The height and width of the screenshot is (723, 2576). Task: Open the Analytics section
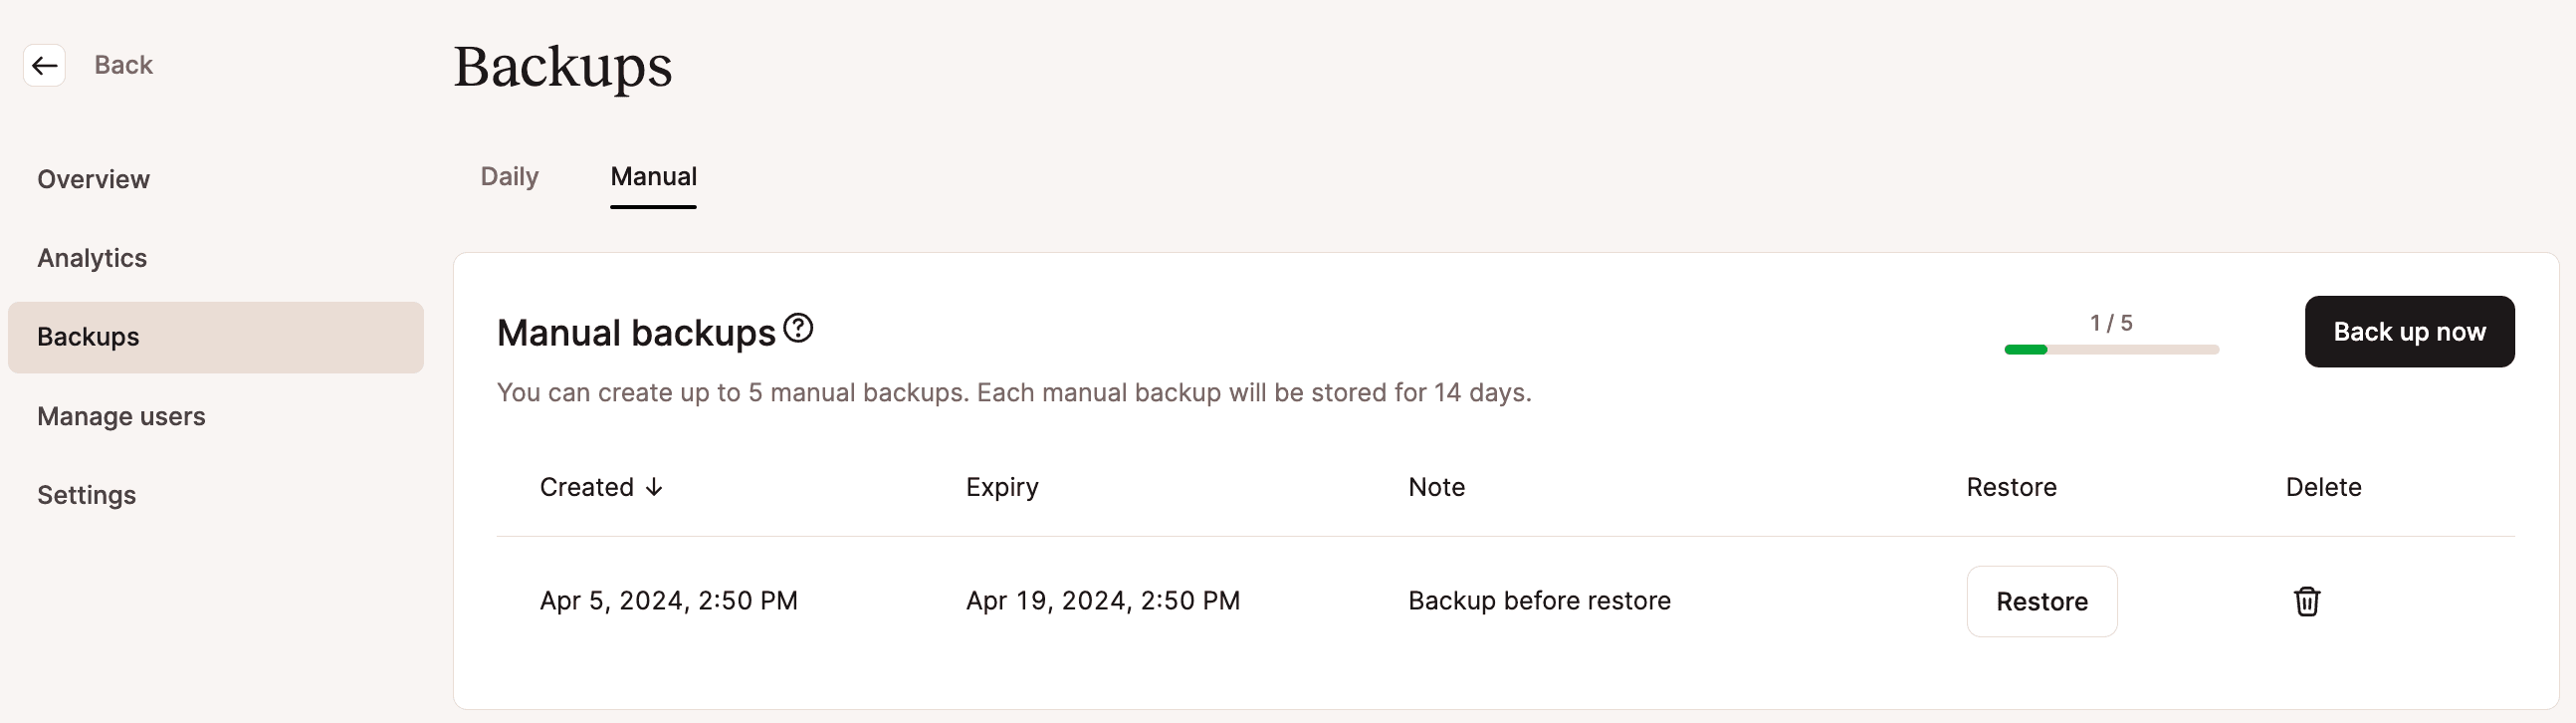point(91,257)
